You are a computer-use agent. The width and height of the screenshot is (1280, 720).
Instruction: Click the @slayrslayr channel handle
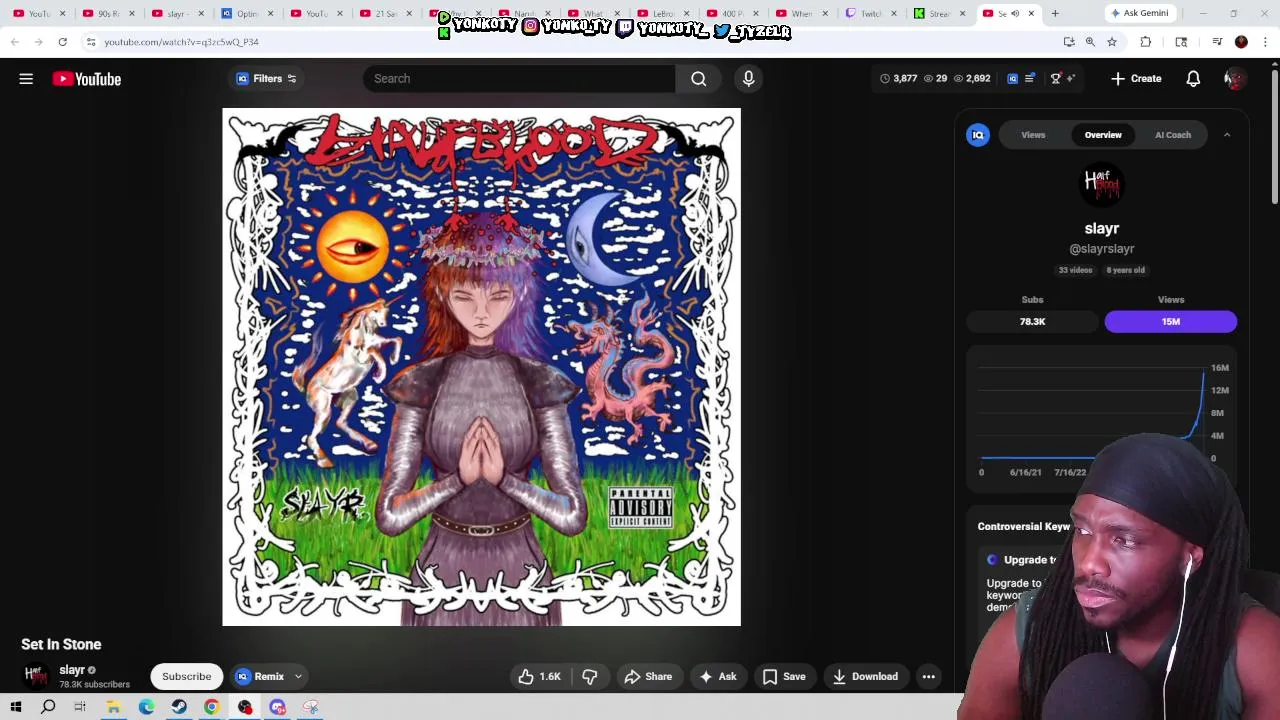click(1101, 249)
